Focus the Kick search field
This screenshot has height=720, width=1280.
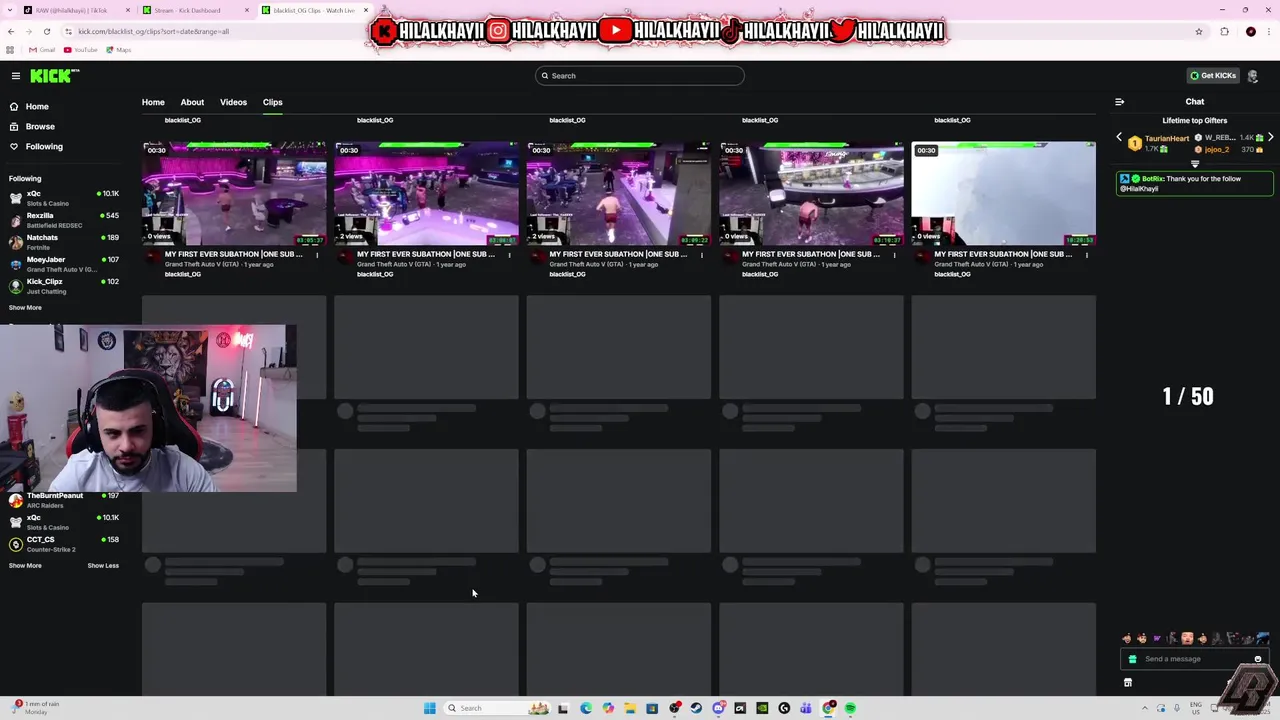640,76
